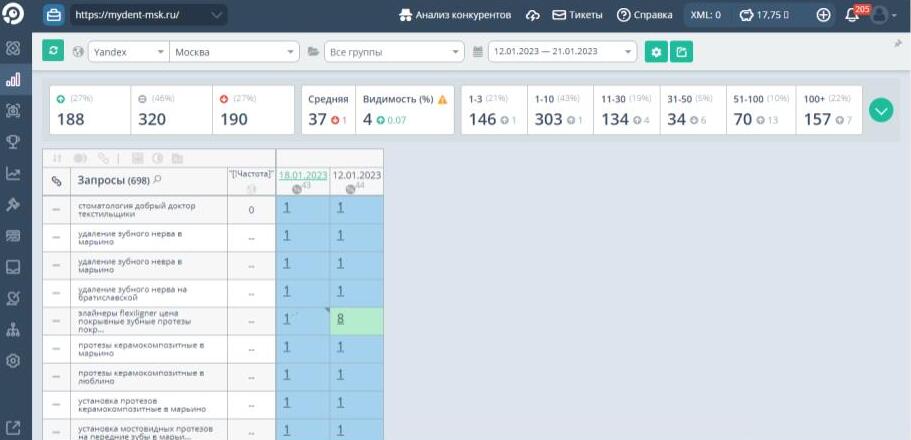Viewport: 911px width, 440px height.
Task: Click the sort arrows icon in table toolbar
Action: [x=57, y=158]
